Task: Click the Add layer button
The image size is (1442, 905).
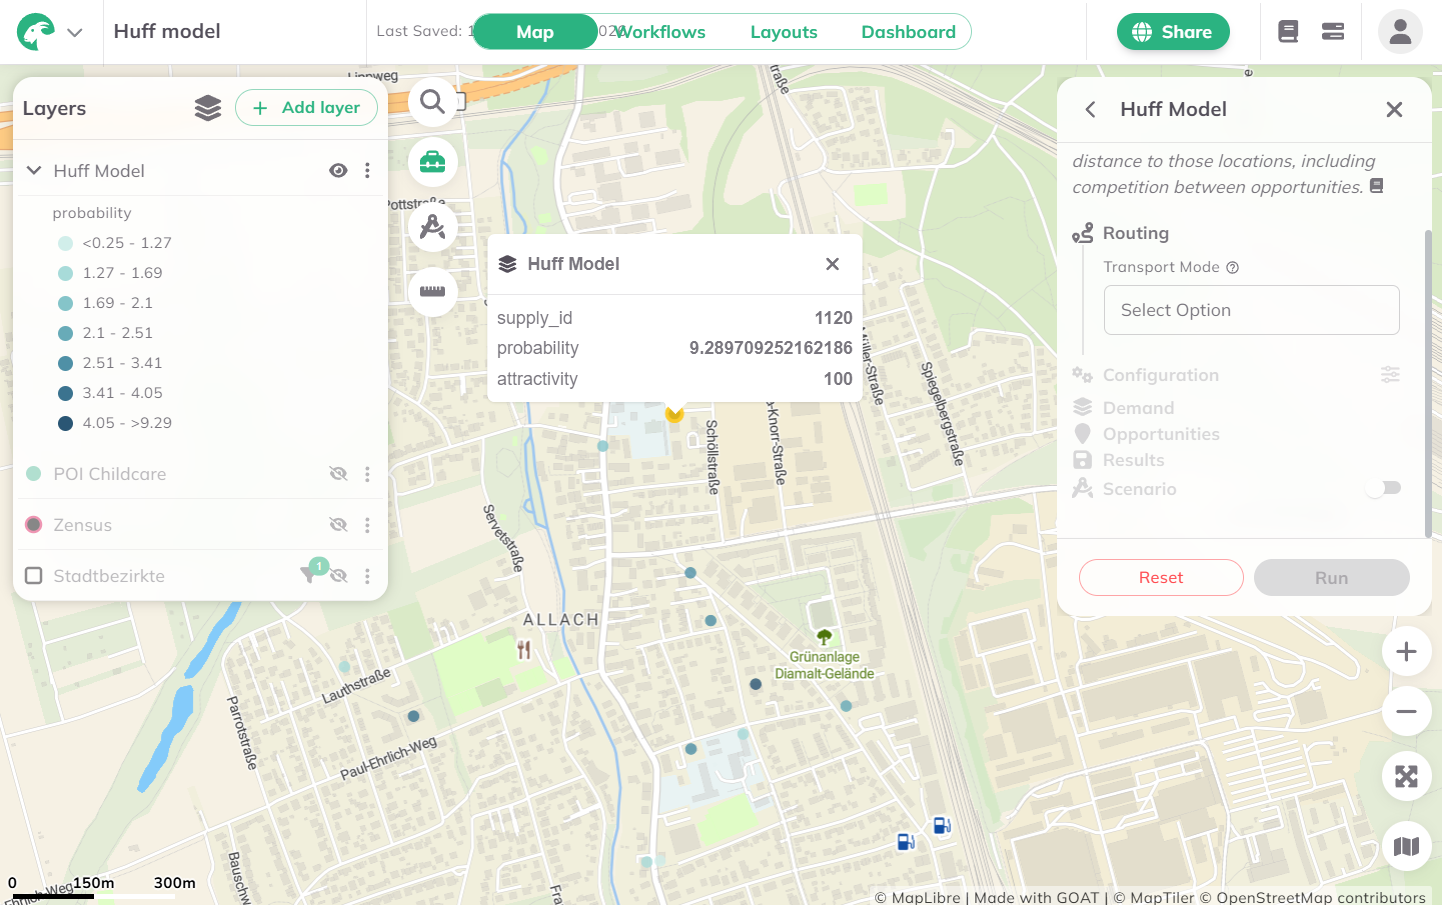Action: point(306,108)
